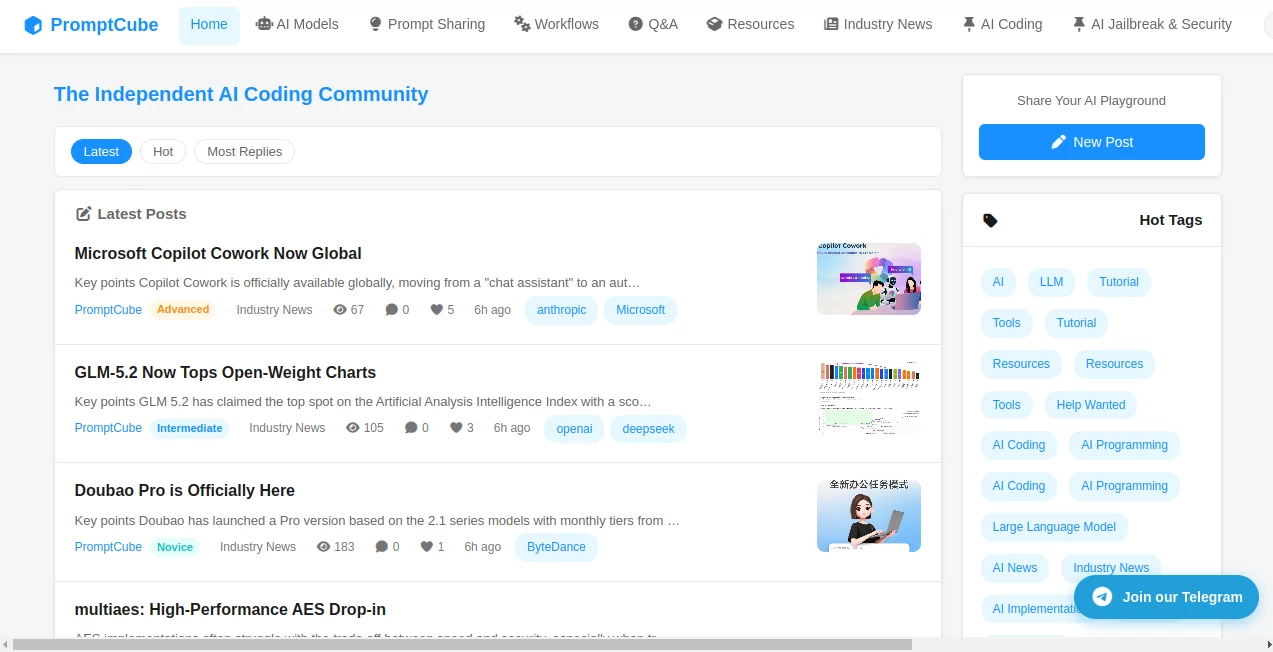Select the AI News hot tag
This screenshot has width=1273, height=652.
[x=1015, y=568]
